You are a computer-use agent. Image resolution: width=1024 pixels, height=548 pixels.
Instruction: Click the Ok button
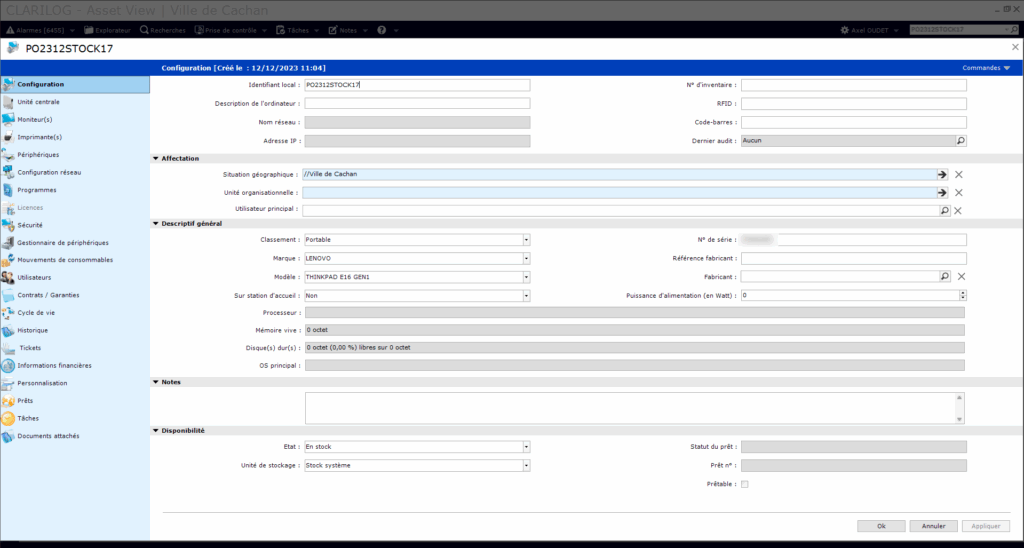(882, 526)
